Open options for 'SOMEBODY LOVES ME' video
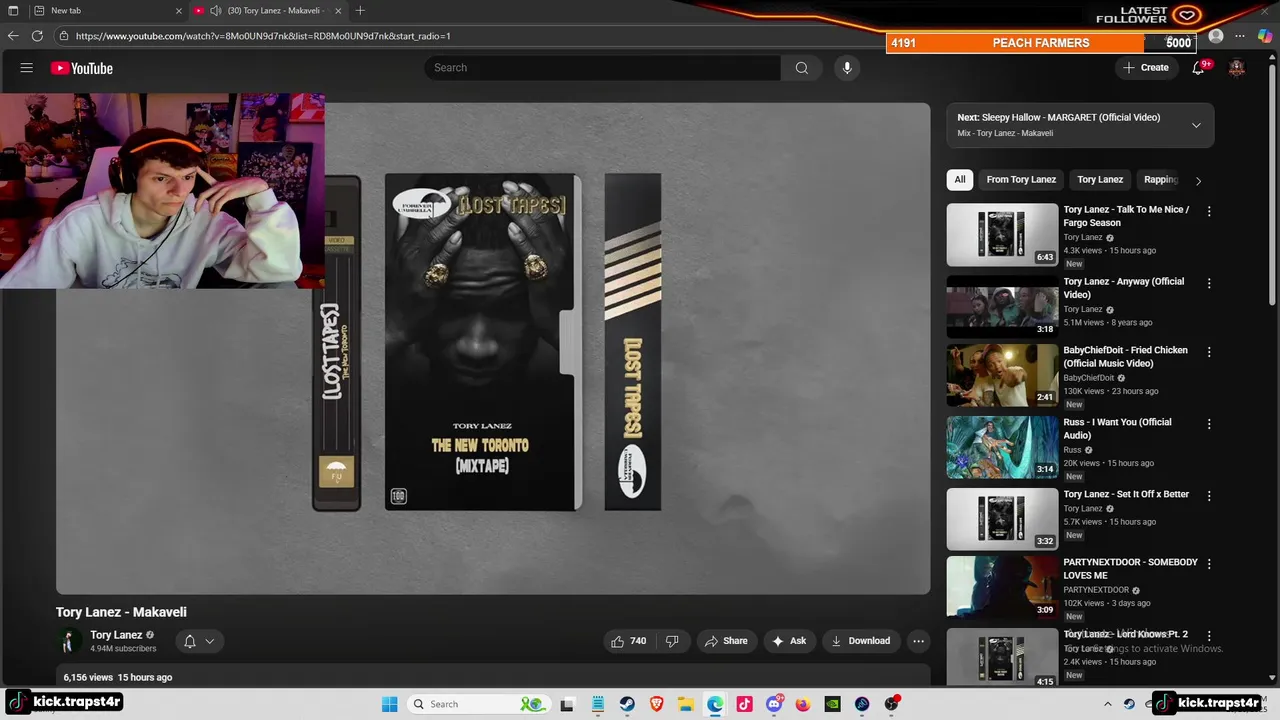The width and height of the screenshot is (1280, 720). tap(1209, 564)
